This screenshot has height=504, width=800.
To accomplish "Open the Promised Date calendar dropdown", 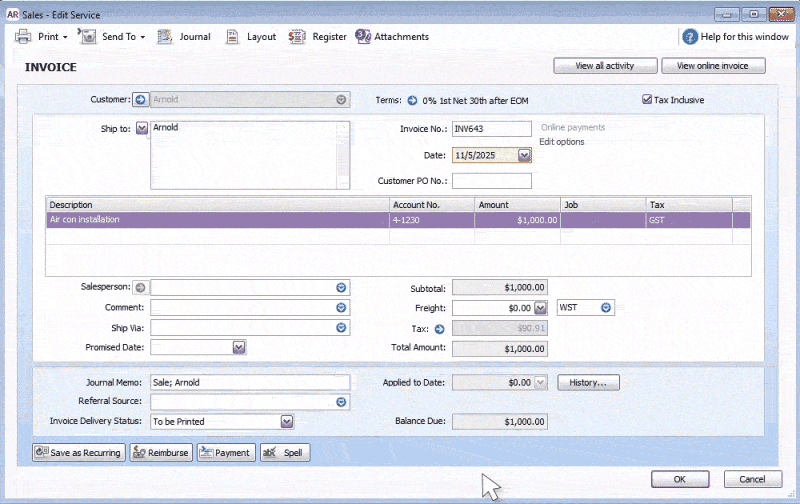I will pyautogui.click(x=239, y=347).
